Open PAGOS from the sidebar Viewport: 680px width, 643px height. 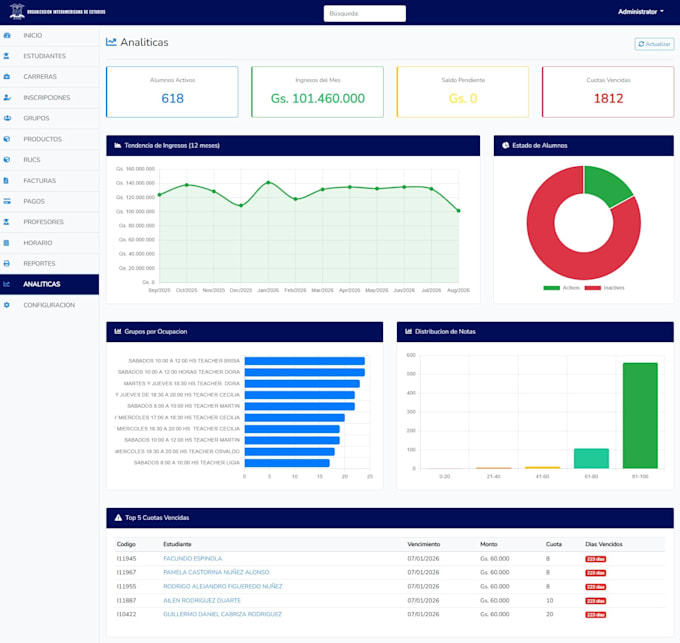click(49, 201)
